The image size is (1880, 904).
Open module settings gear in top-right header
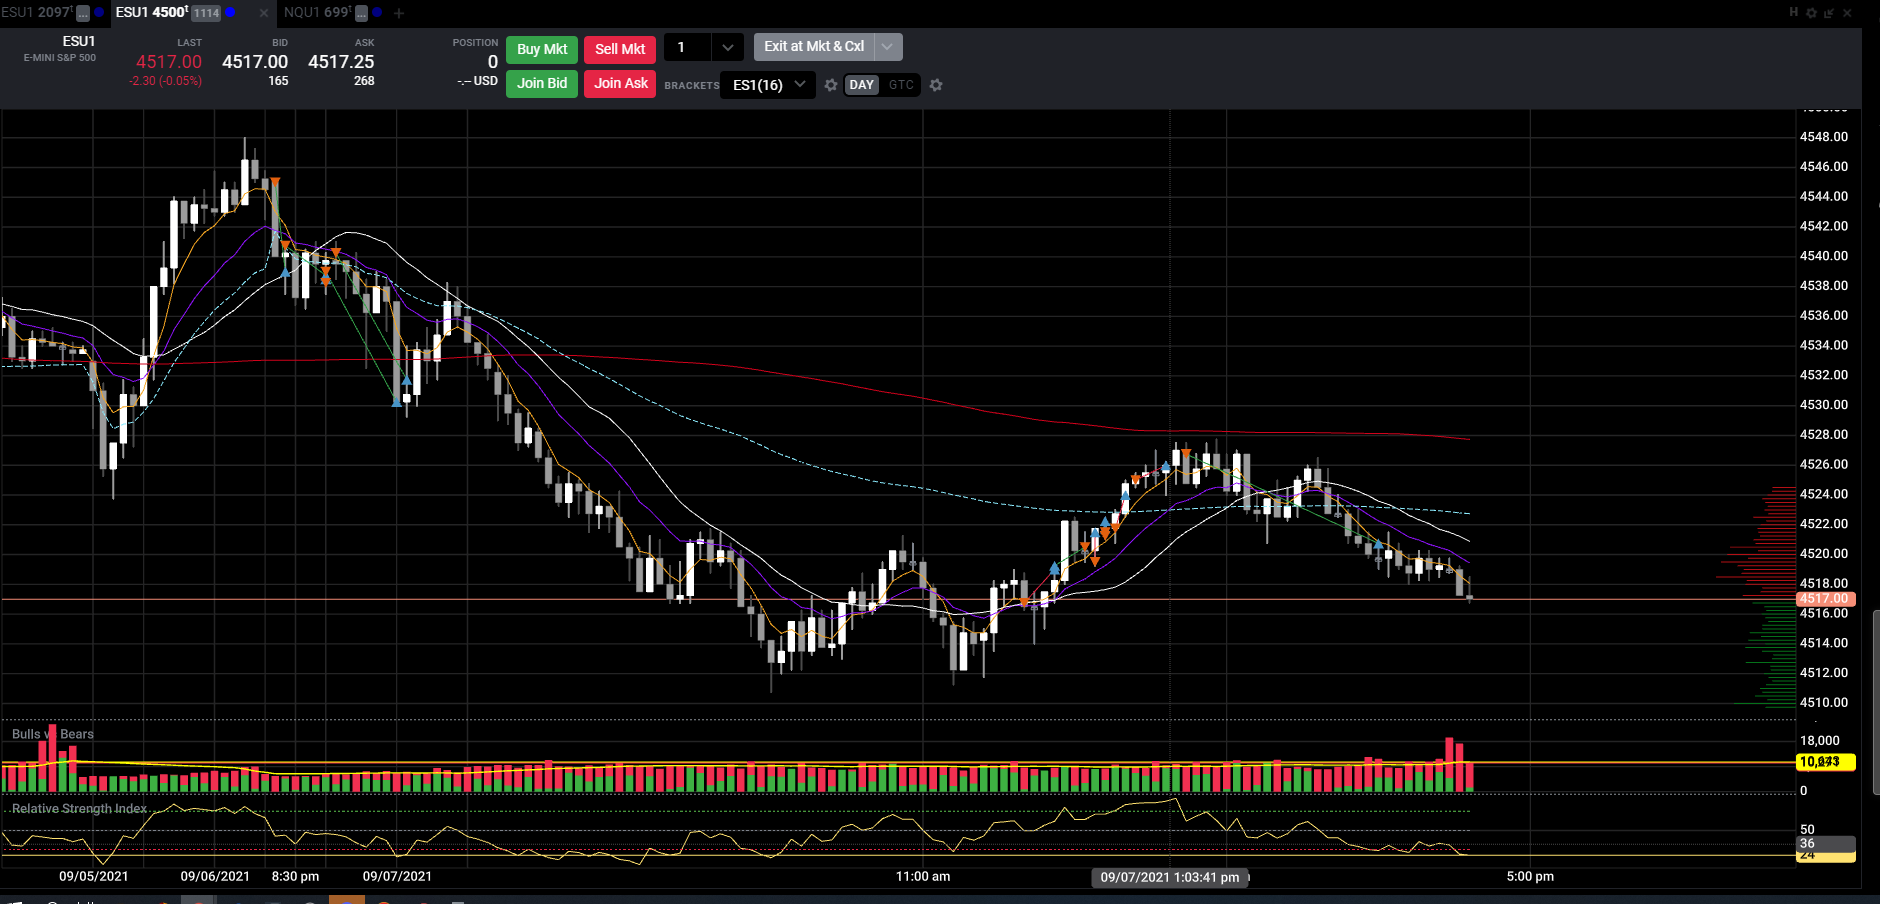coord(1811,13)
